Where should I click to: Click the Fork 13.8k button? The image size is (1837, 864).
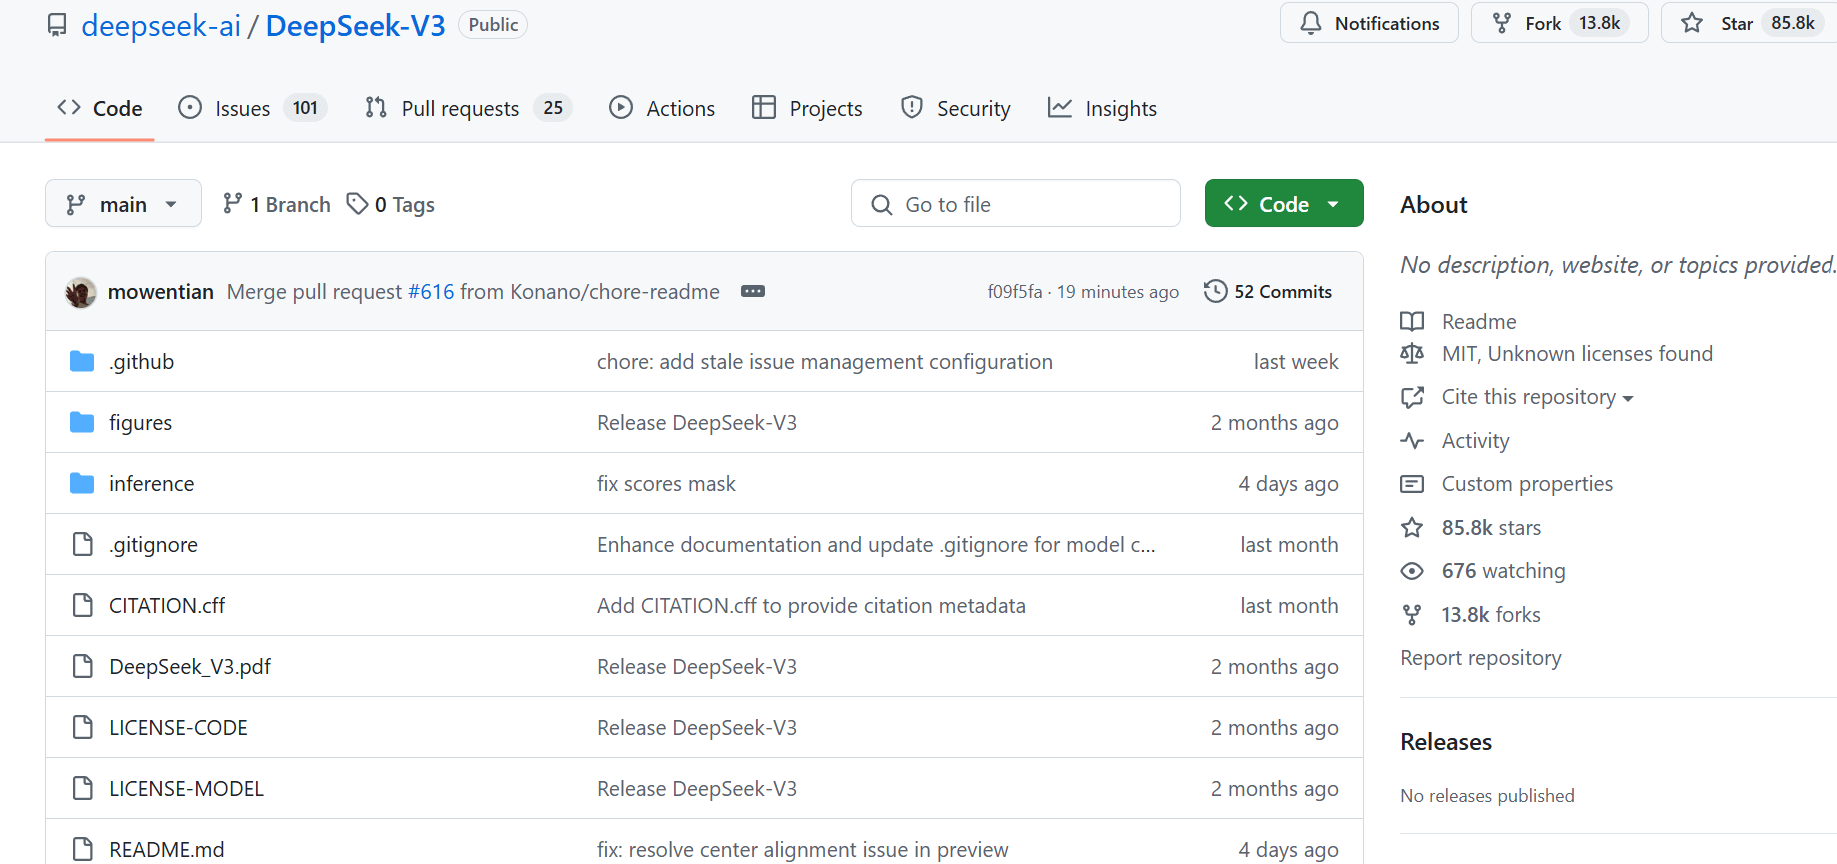[1560, 23]
